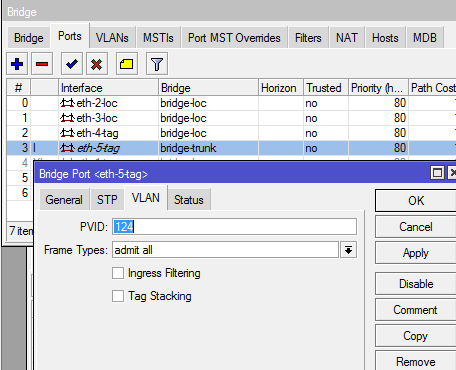Select the eth-4-tag row
The height and width of the screenshot is (370, 456).
231,133
